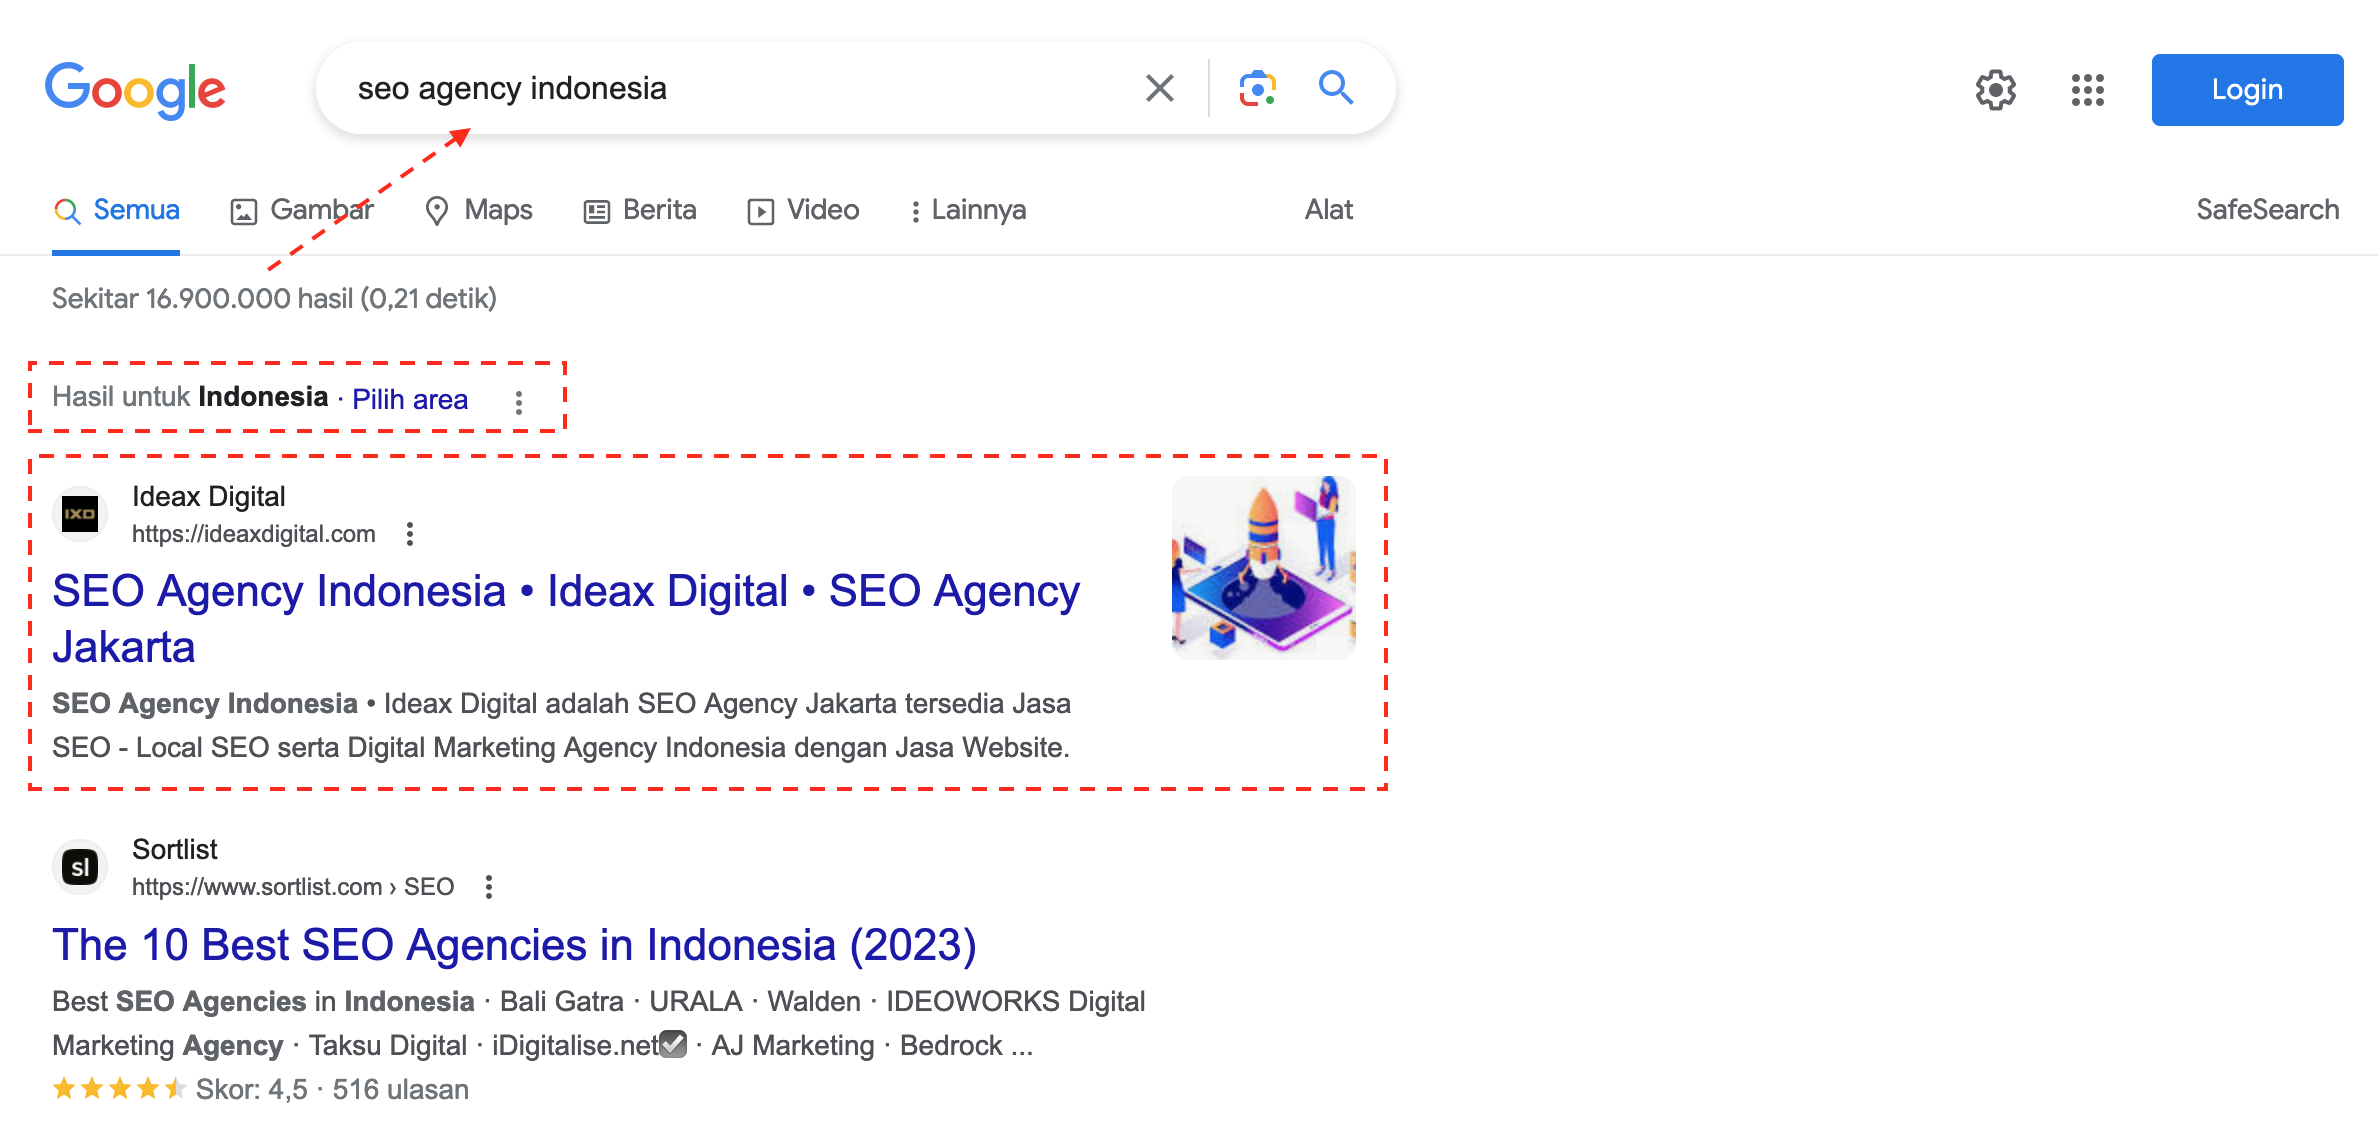The image size is (2378, 1128).
Task: Click https://ideaxdigital.com URL text
Action: [254, 534]
